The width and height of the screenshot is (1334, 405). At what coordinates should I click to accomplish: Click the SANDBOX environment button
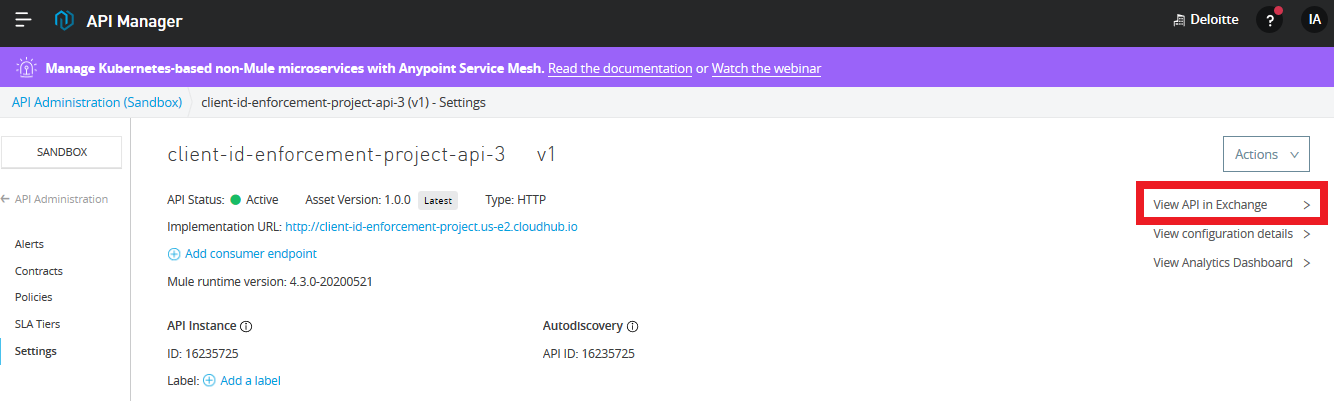pos(62,152)
